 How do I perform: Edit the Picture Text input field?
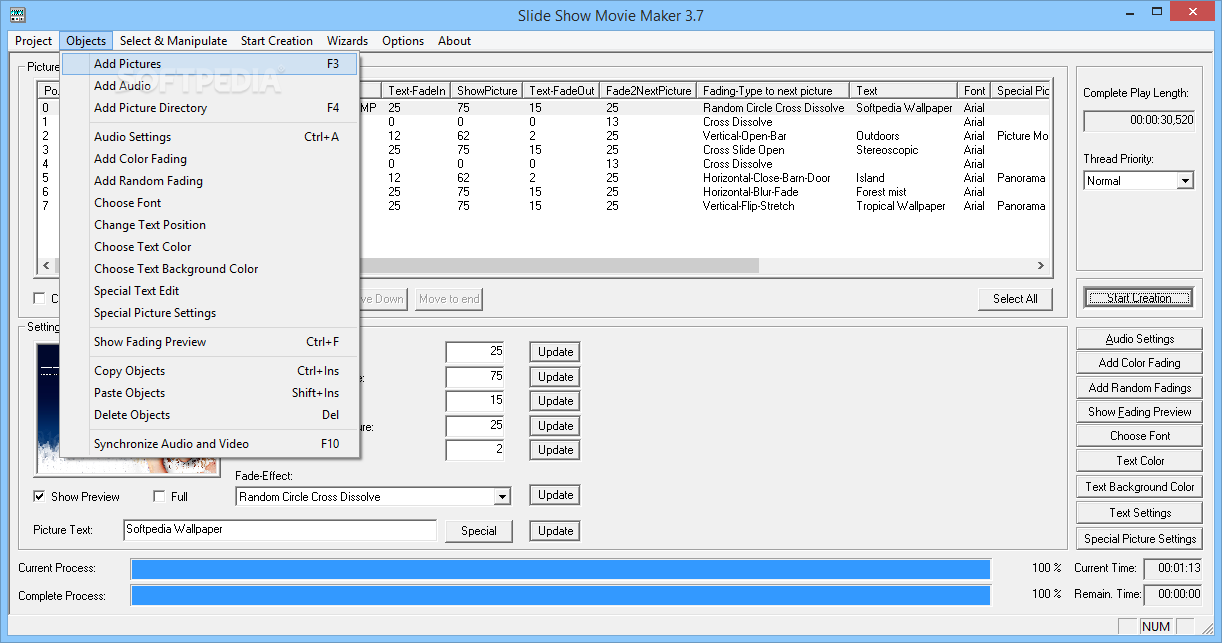[280, 530]
